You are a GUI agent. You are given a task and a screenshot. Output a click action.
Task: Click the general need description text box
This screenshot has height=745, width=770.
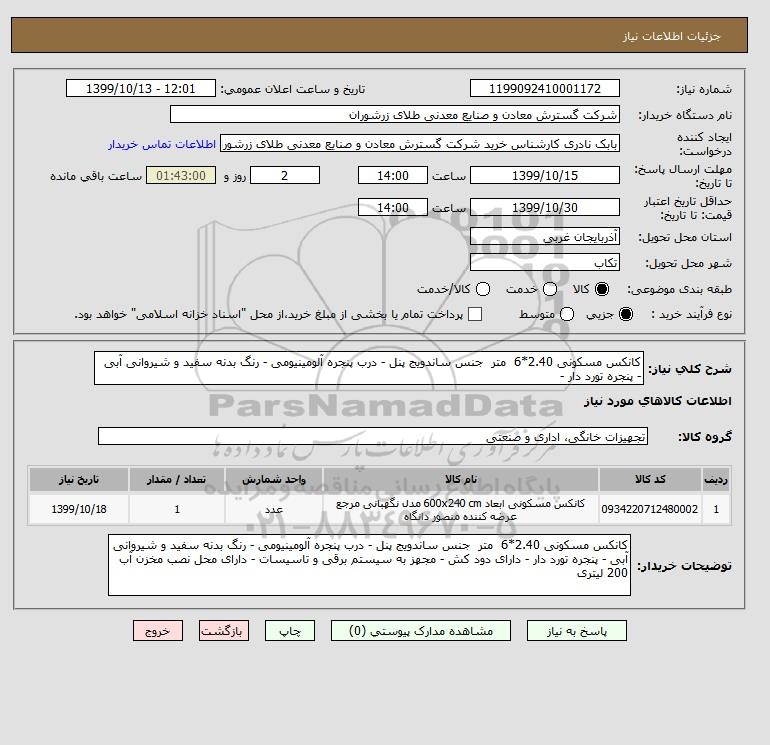click(x=369, y=369)
